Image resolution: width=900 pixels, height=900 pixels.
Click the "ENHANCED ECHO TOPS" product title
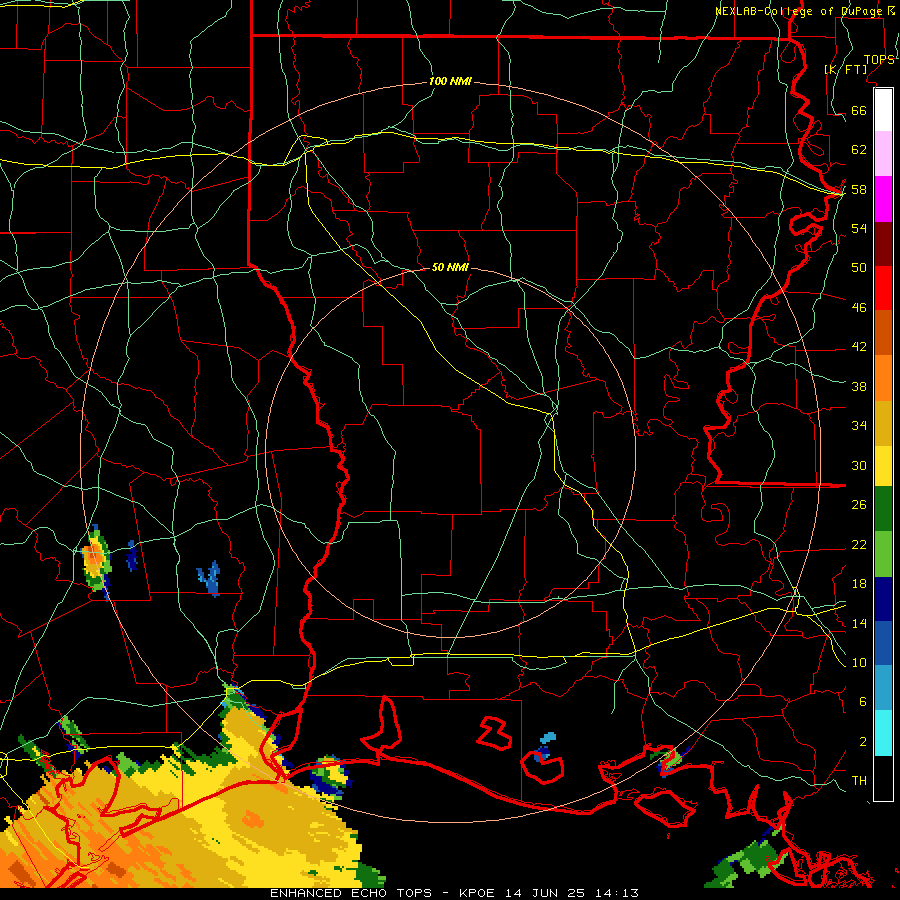(x=351, y=893)
